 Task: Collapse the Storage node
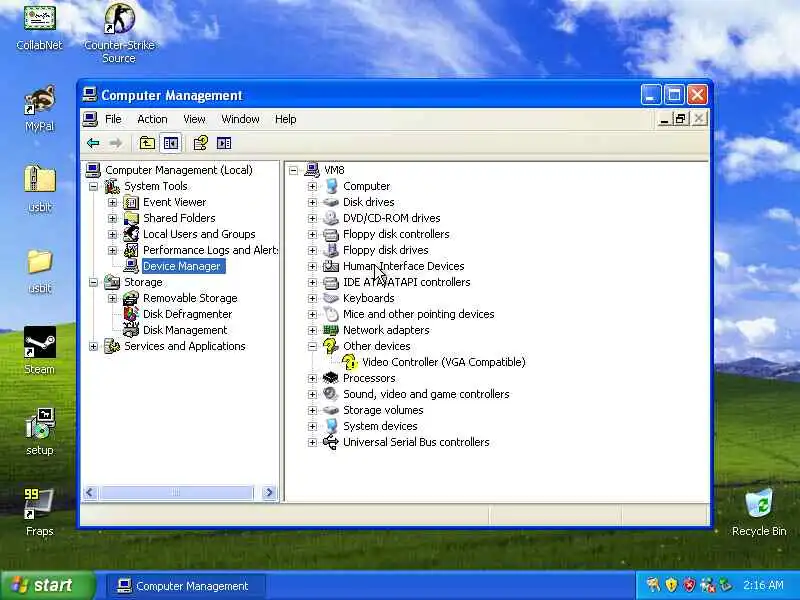pos(93,282)
